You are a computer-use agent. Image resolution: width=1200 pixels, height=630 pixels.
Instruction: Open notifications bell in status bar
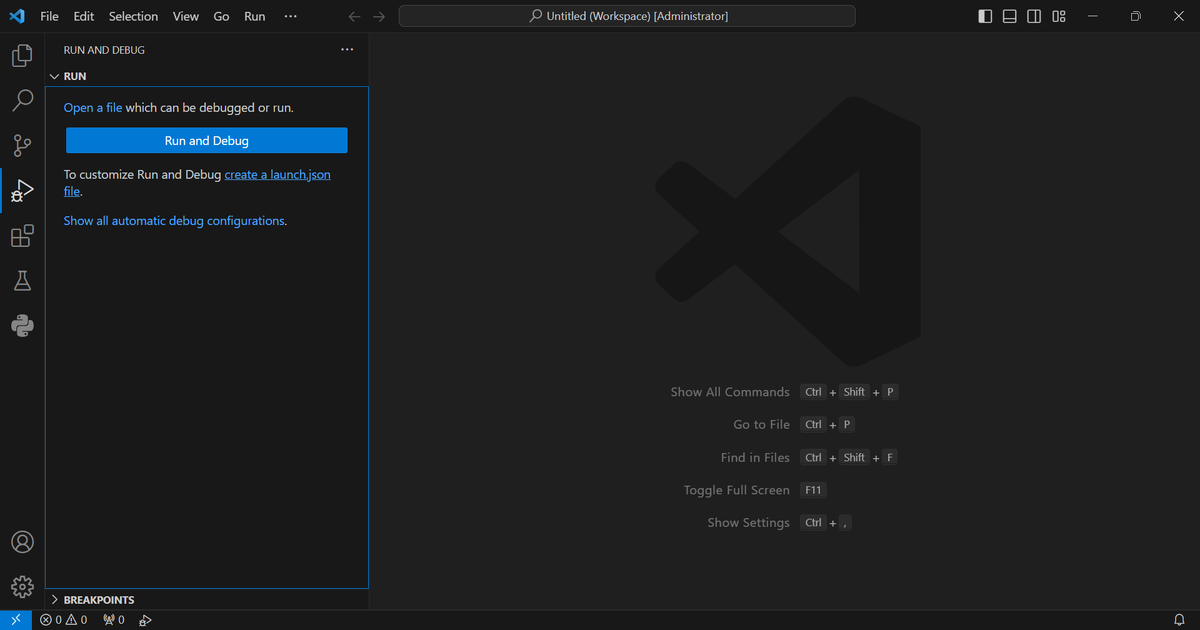click(x=1179, y=620)
